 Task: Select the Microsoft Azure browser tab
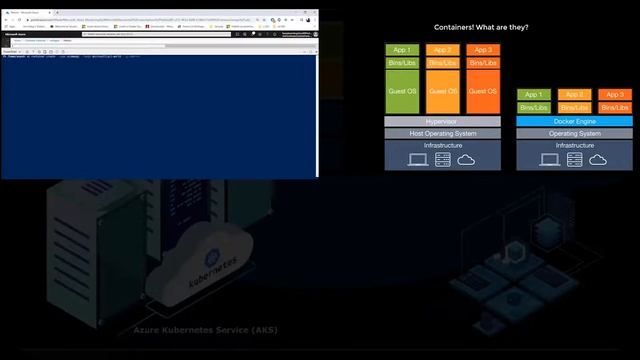click(28, 13)
